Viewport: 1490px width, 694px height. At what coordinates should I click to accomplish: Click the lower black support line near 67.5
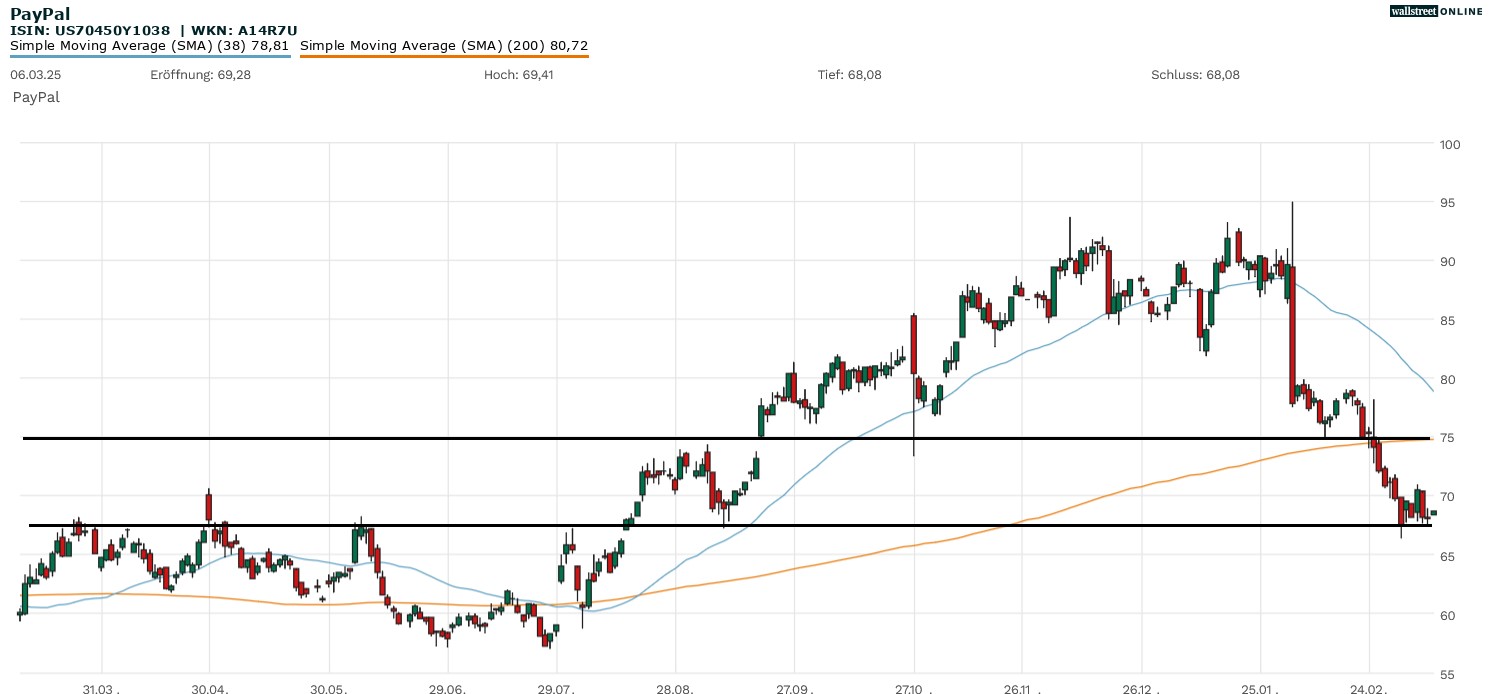click(x=730, y=525)
